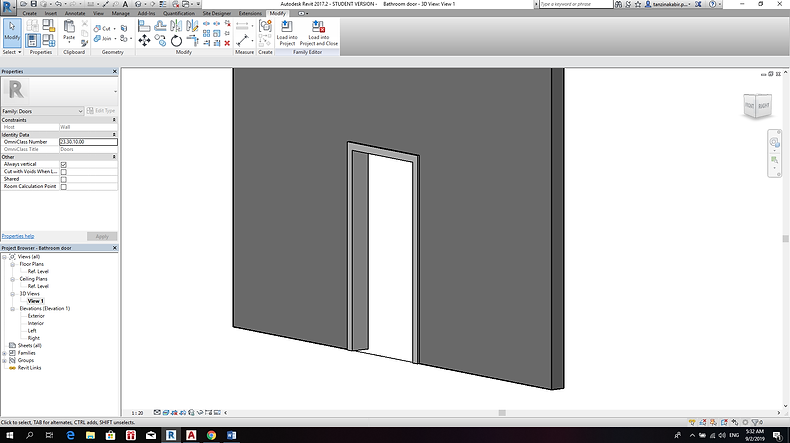Expand the Groups node
This screenshot has width=790, height=443.
[x=5, y=360]
